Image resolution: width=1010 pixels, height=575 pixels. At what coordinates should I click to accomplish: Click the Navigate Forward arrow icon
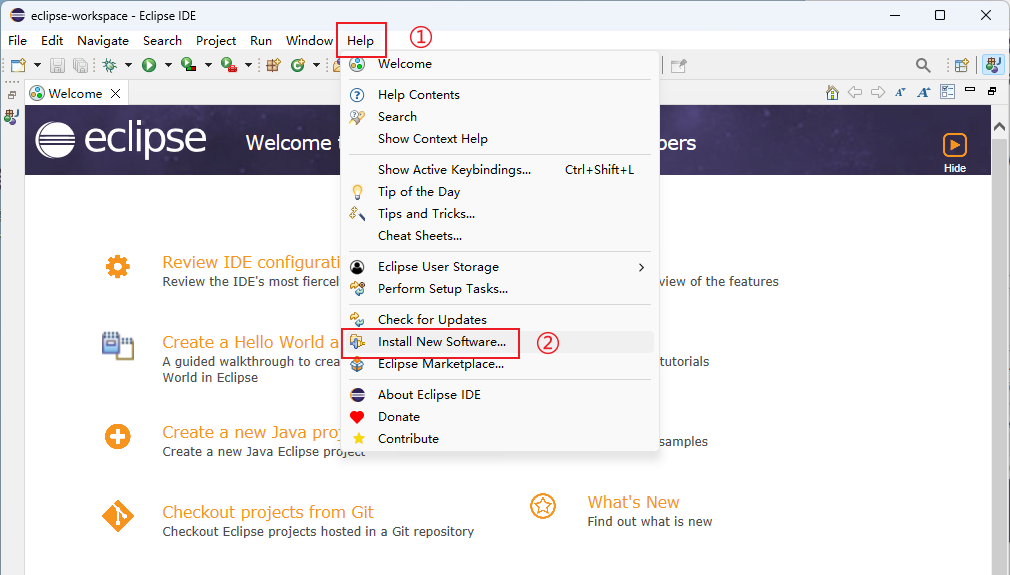[x=877, y=93]
